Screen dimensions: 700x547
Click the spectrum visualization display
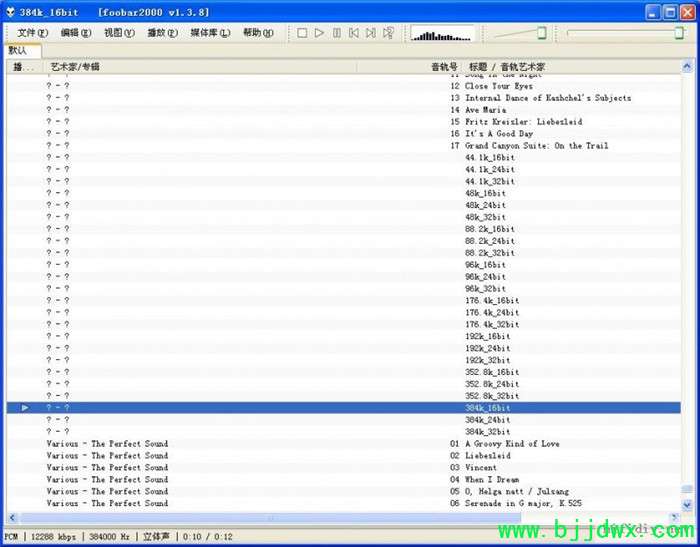tap(442, 34)
